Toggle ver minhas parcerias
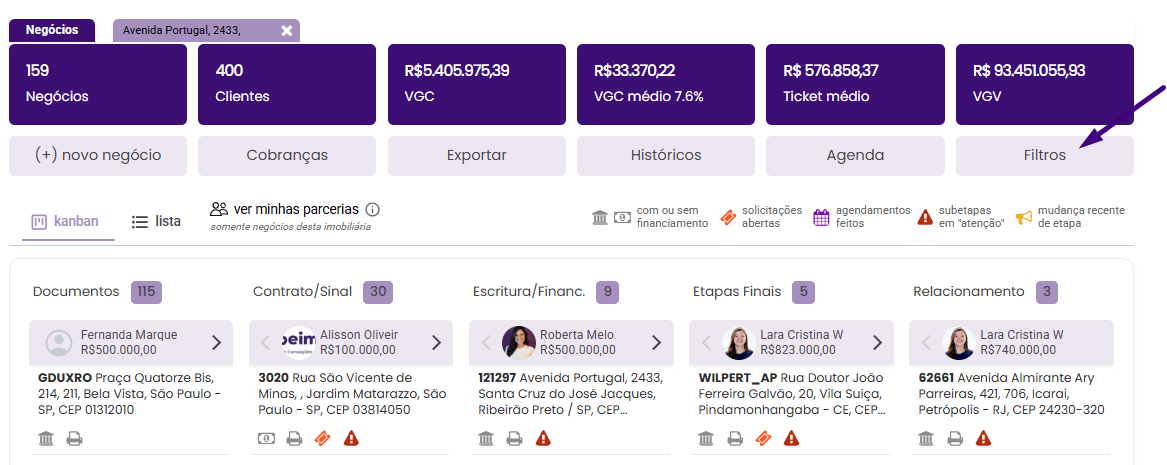1167x465 pixels. click(284, 210)
